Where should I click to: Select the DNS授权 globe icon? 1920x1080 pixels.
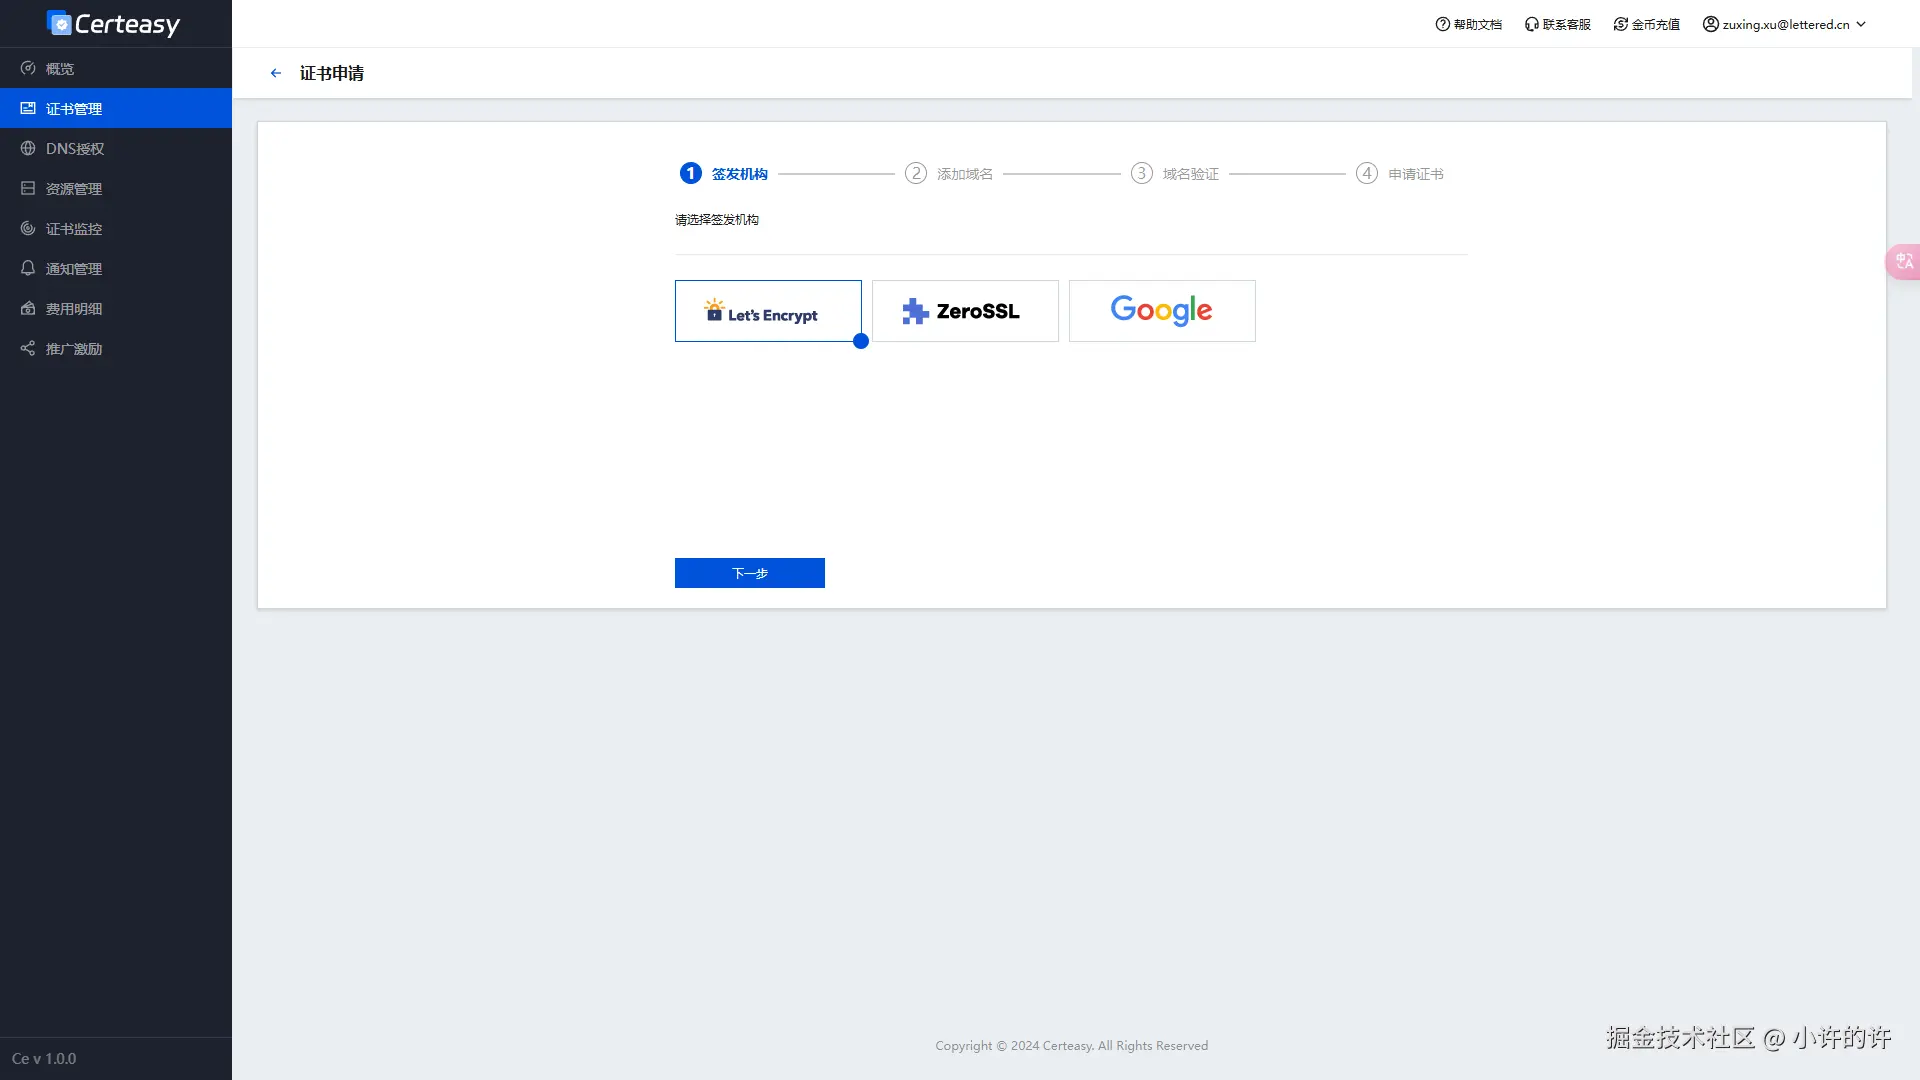point(27,148)
